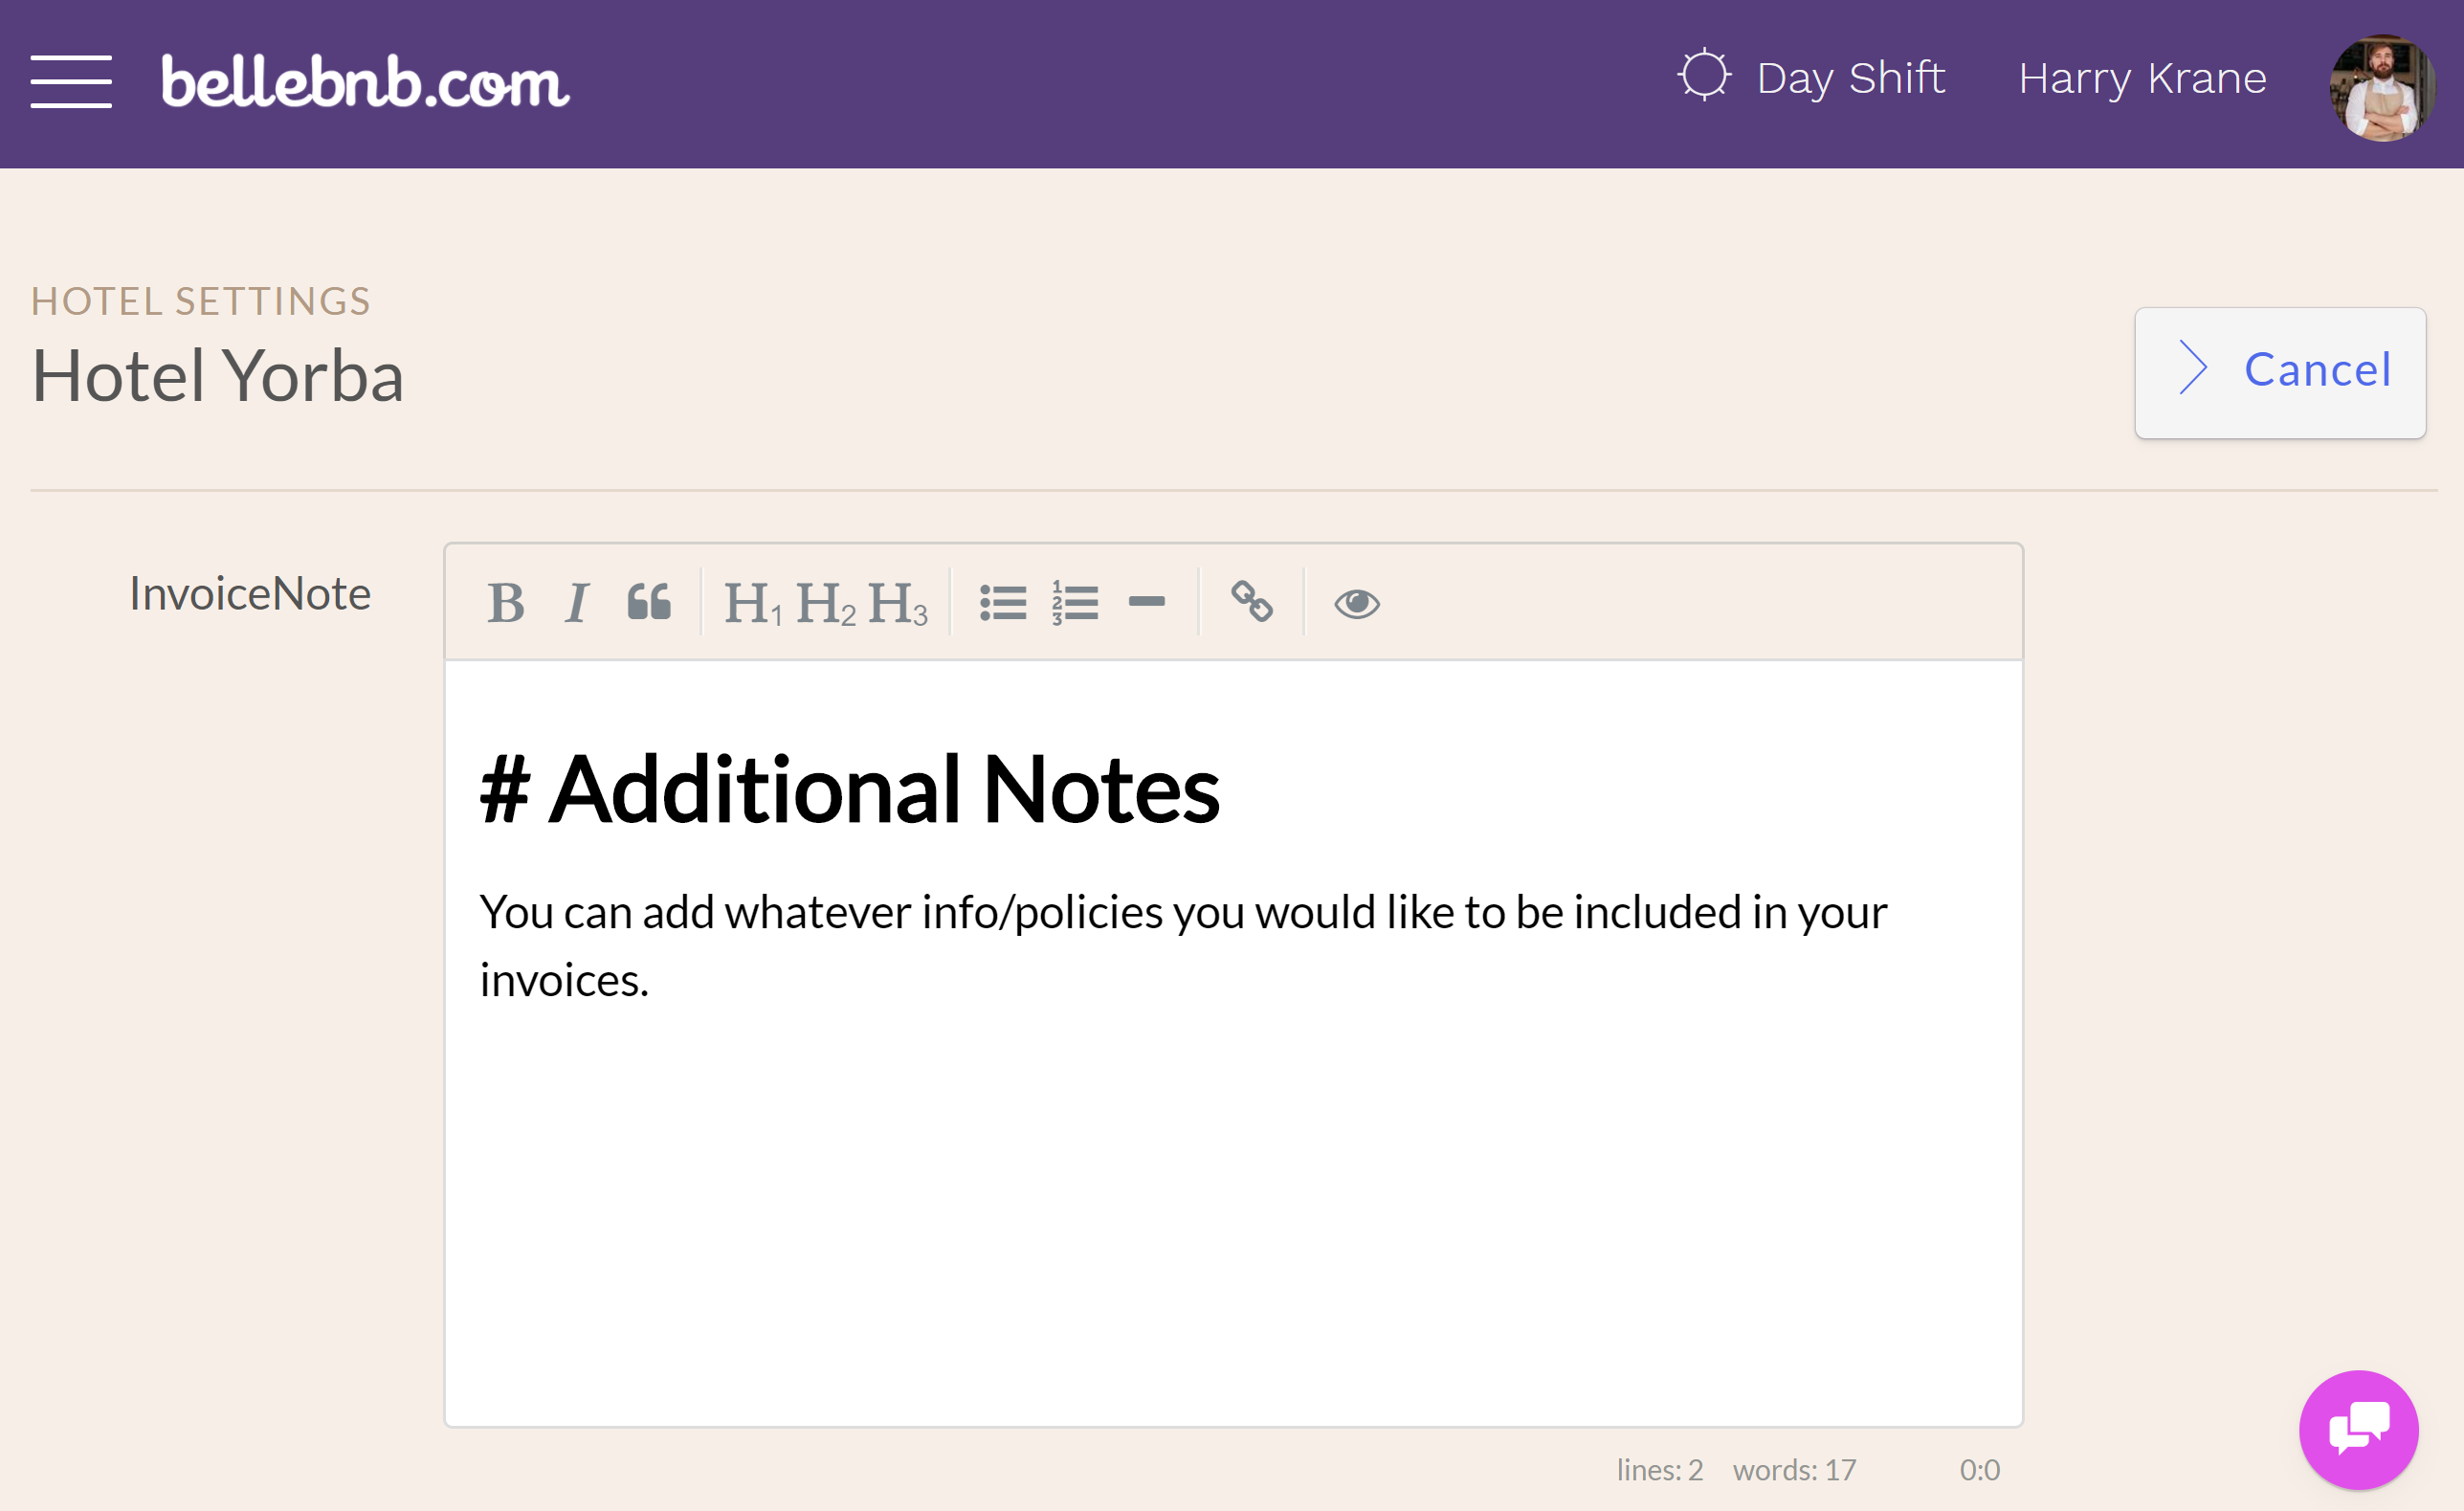Image resolution: width=2464 pixels, height=1511 pixels.
Task: Open the chat support bubble
Action: (x=2359, y=1429)
